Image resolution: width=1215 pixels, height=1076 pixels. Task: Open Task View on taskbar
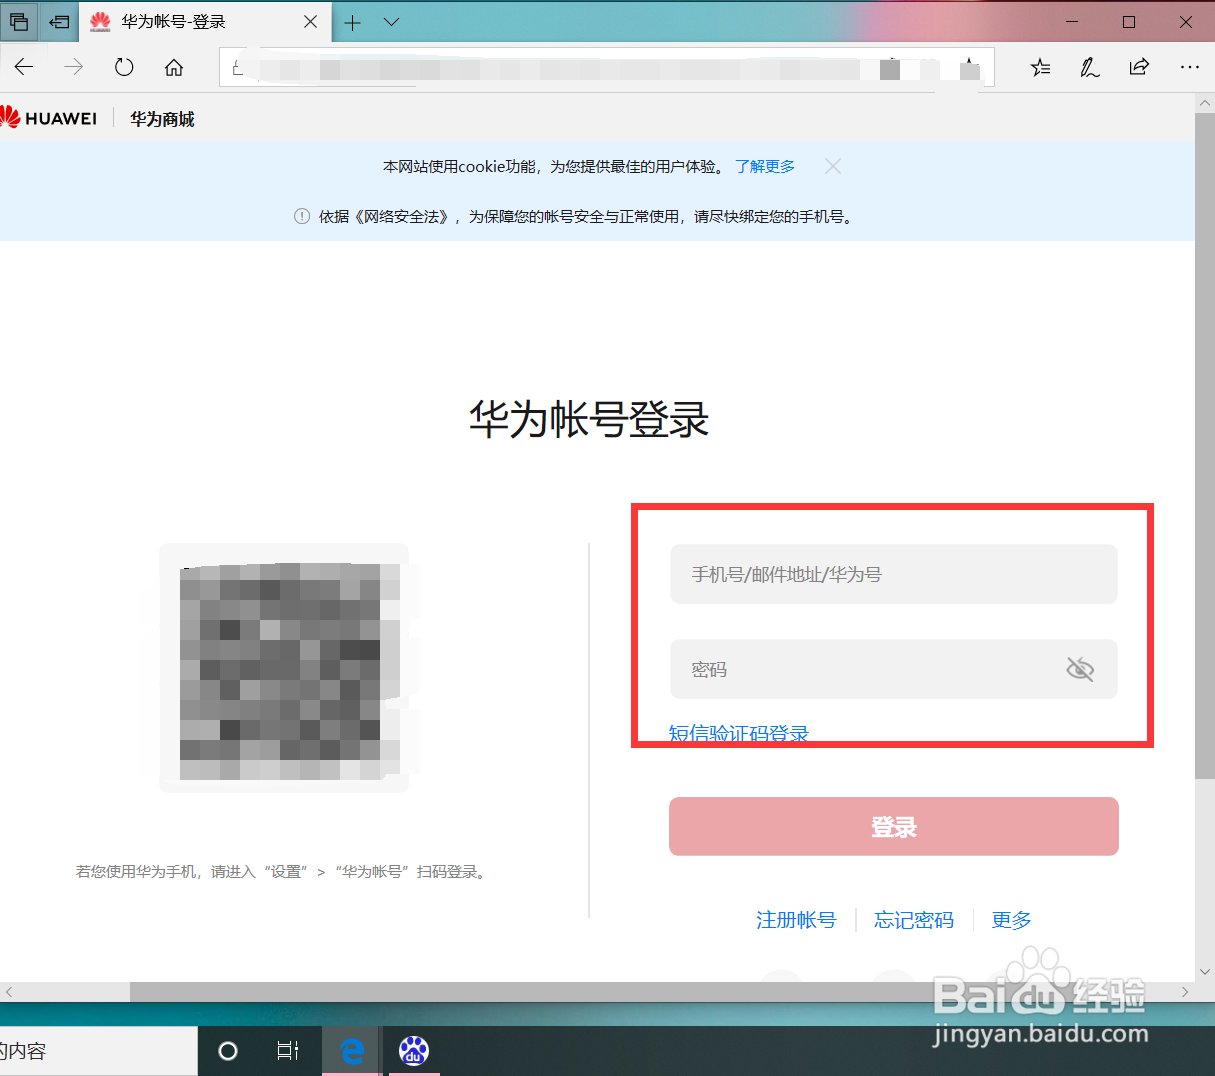pos(288,1051)
